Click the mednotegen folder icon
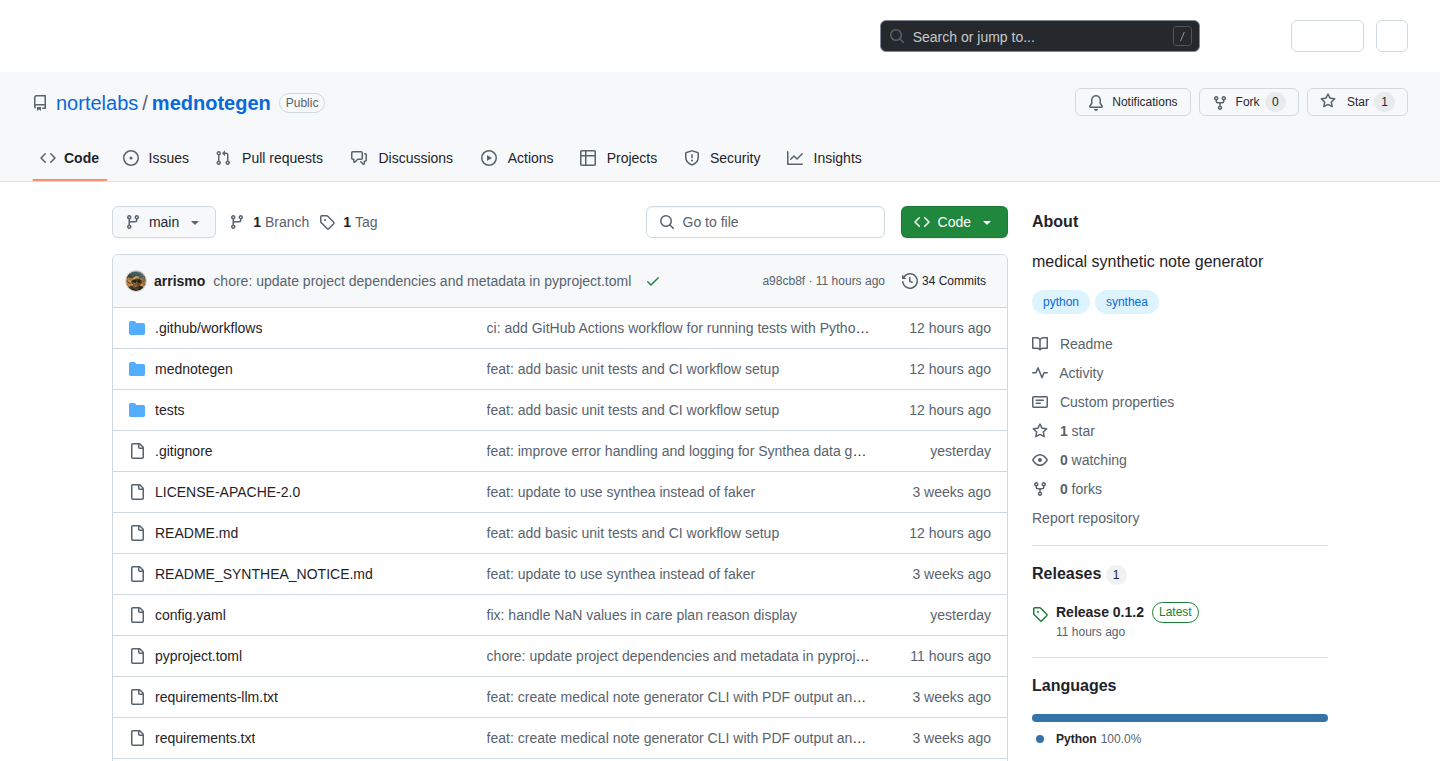This screenshot has width=1440, height=761. click(x=137, y=369)
